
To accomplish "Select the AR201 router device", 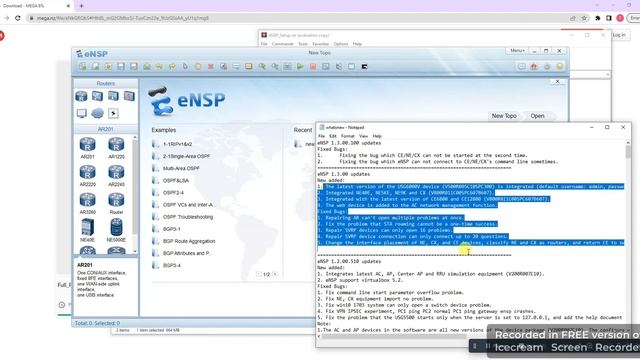I will (x=87, y=148).
